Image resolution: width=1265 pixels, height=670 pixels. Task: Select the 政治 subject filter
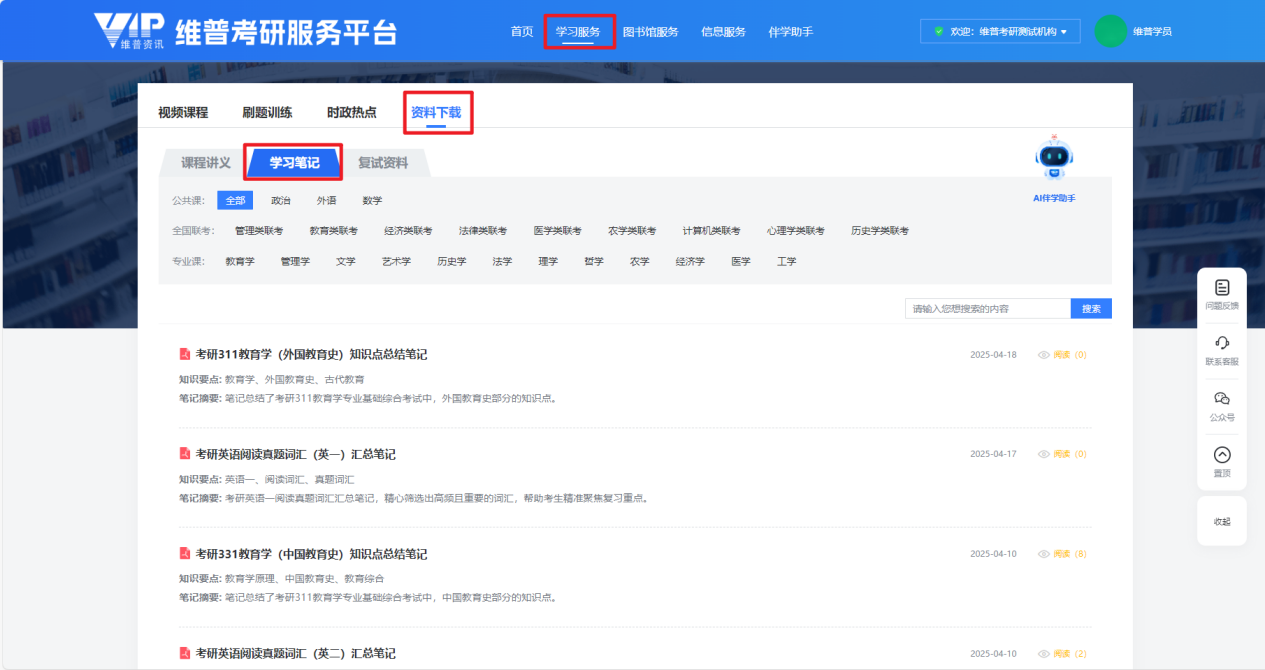point(281,200)
